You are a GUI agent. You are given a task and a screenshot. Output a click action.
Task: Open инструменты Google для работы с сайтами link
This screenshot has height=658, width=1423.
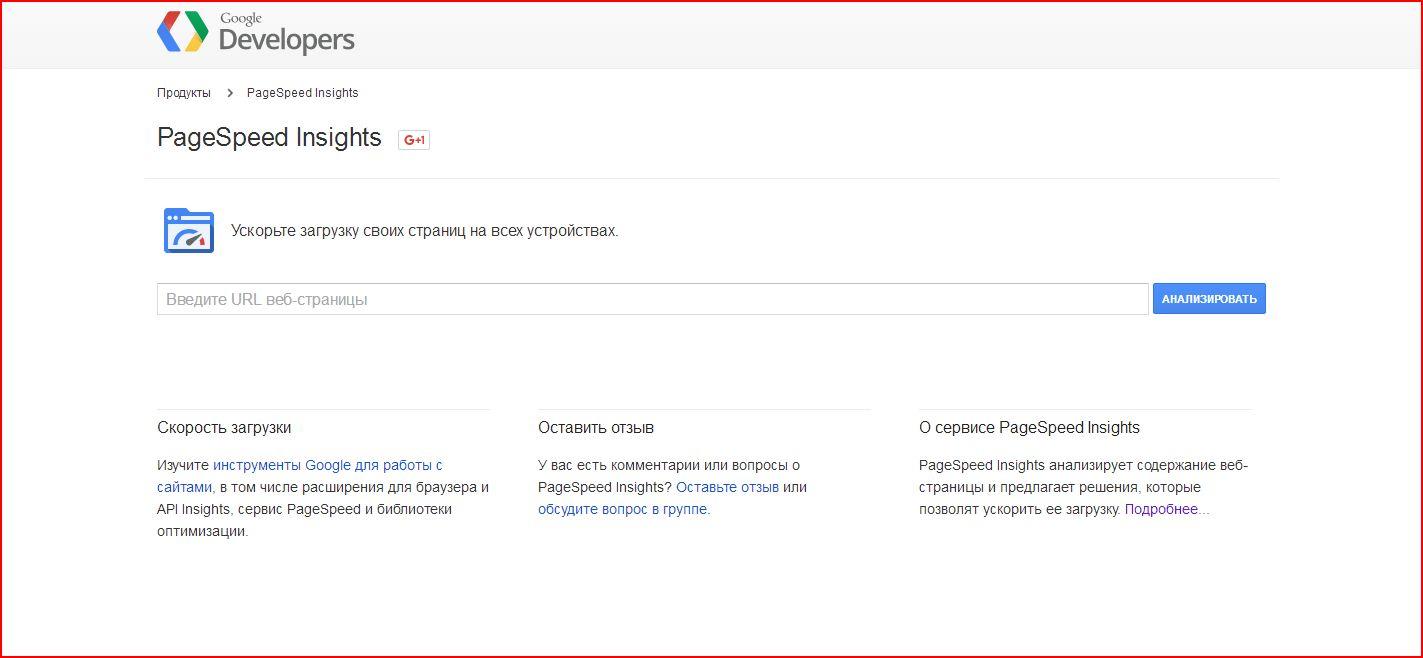300,476
